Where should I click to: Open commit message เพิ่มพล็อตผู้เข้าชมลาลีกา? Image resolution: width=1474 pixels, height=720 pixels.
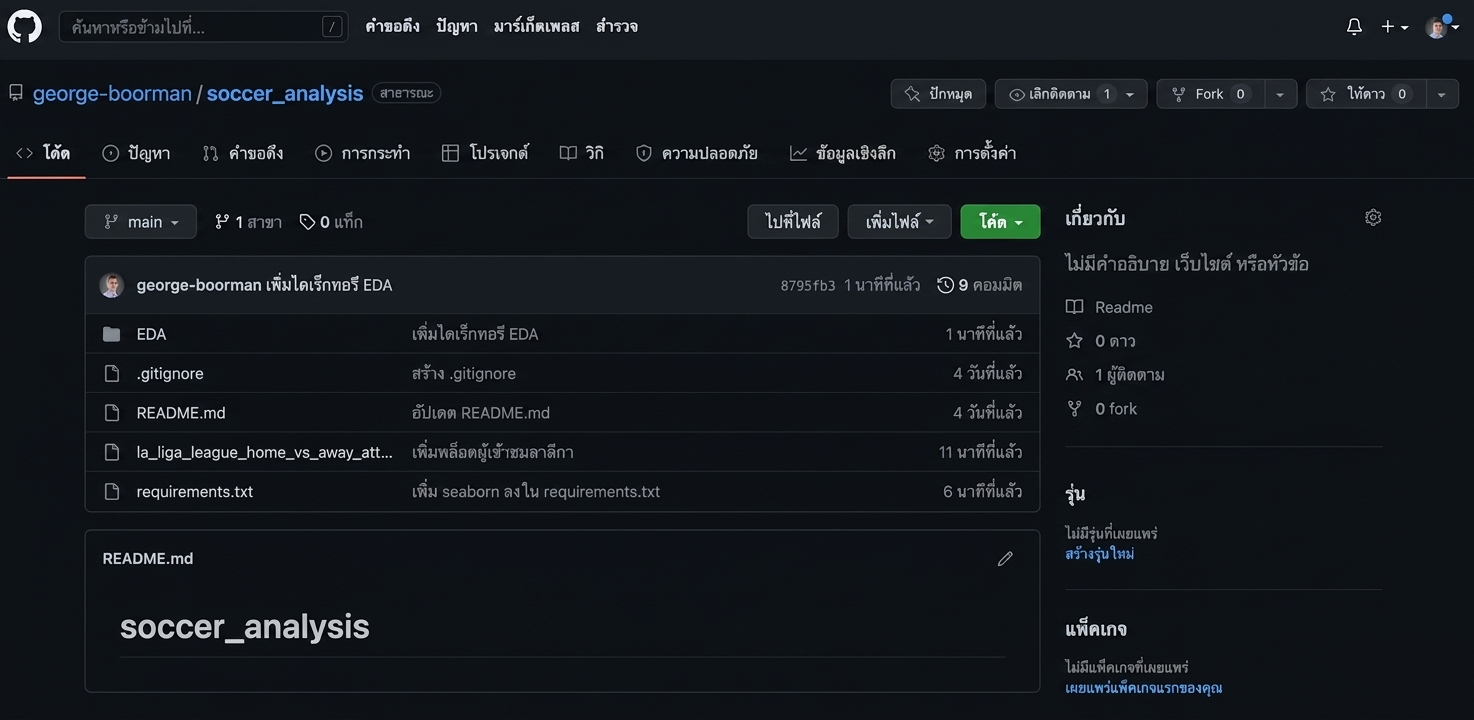pos(493,452)
